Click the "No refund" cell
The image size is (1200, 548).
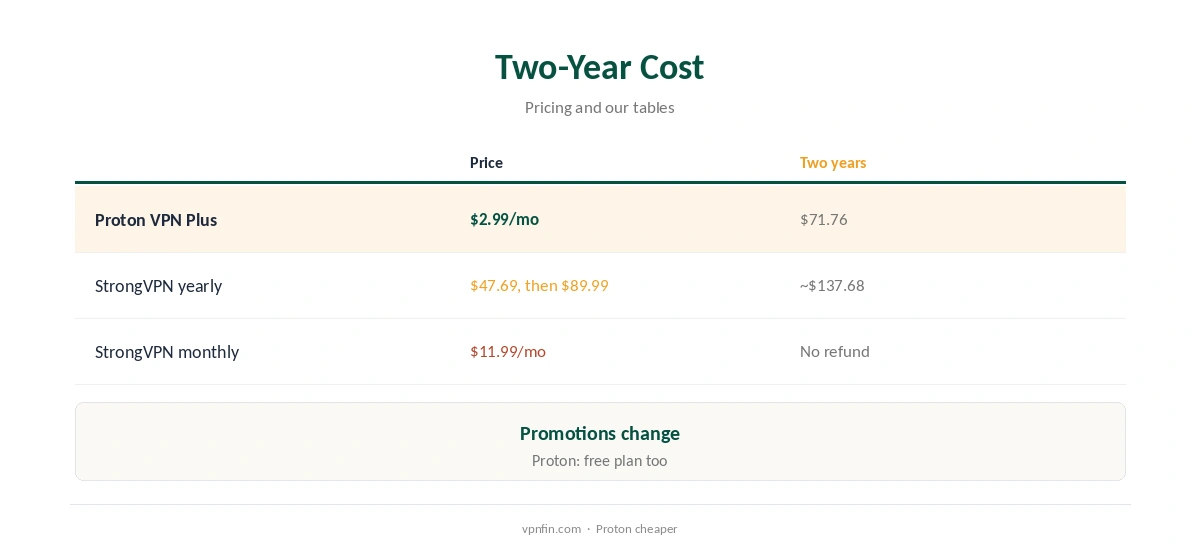[x=835, y=351]
